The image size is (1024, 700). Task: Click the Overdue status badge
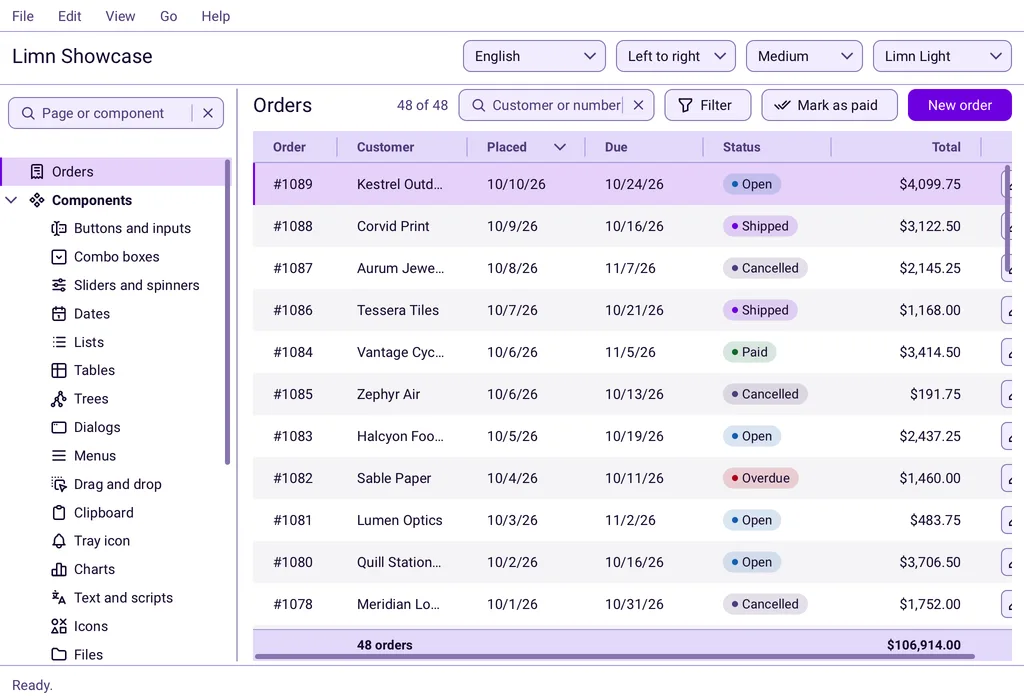point(760,478)
